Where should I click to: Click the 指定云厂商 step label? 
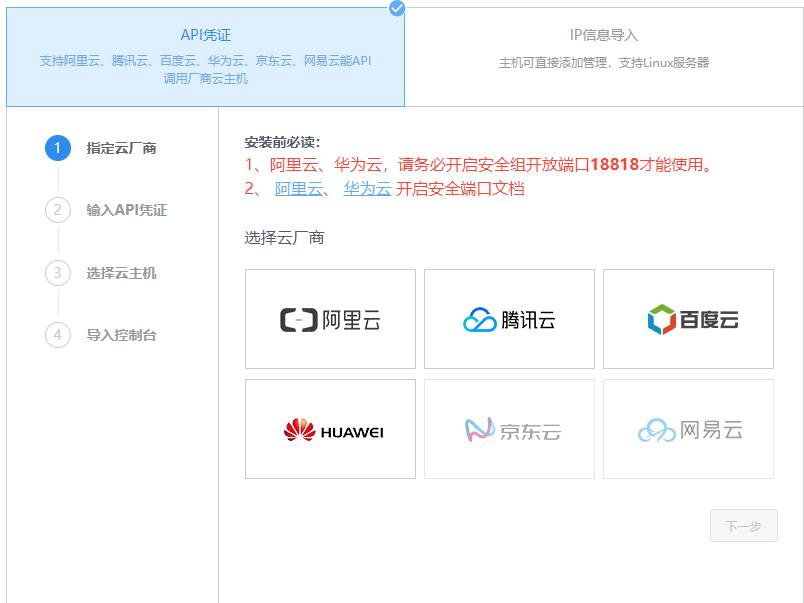122,148
